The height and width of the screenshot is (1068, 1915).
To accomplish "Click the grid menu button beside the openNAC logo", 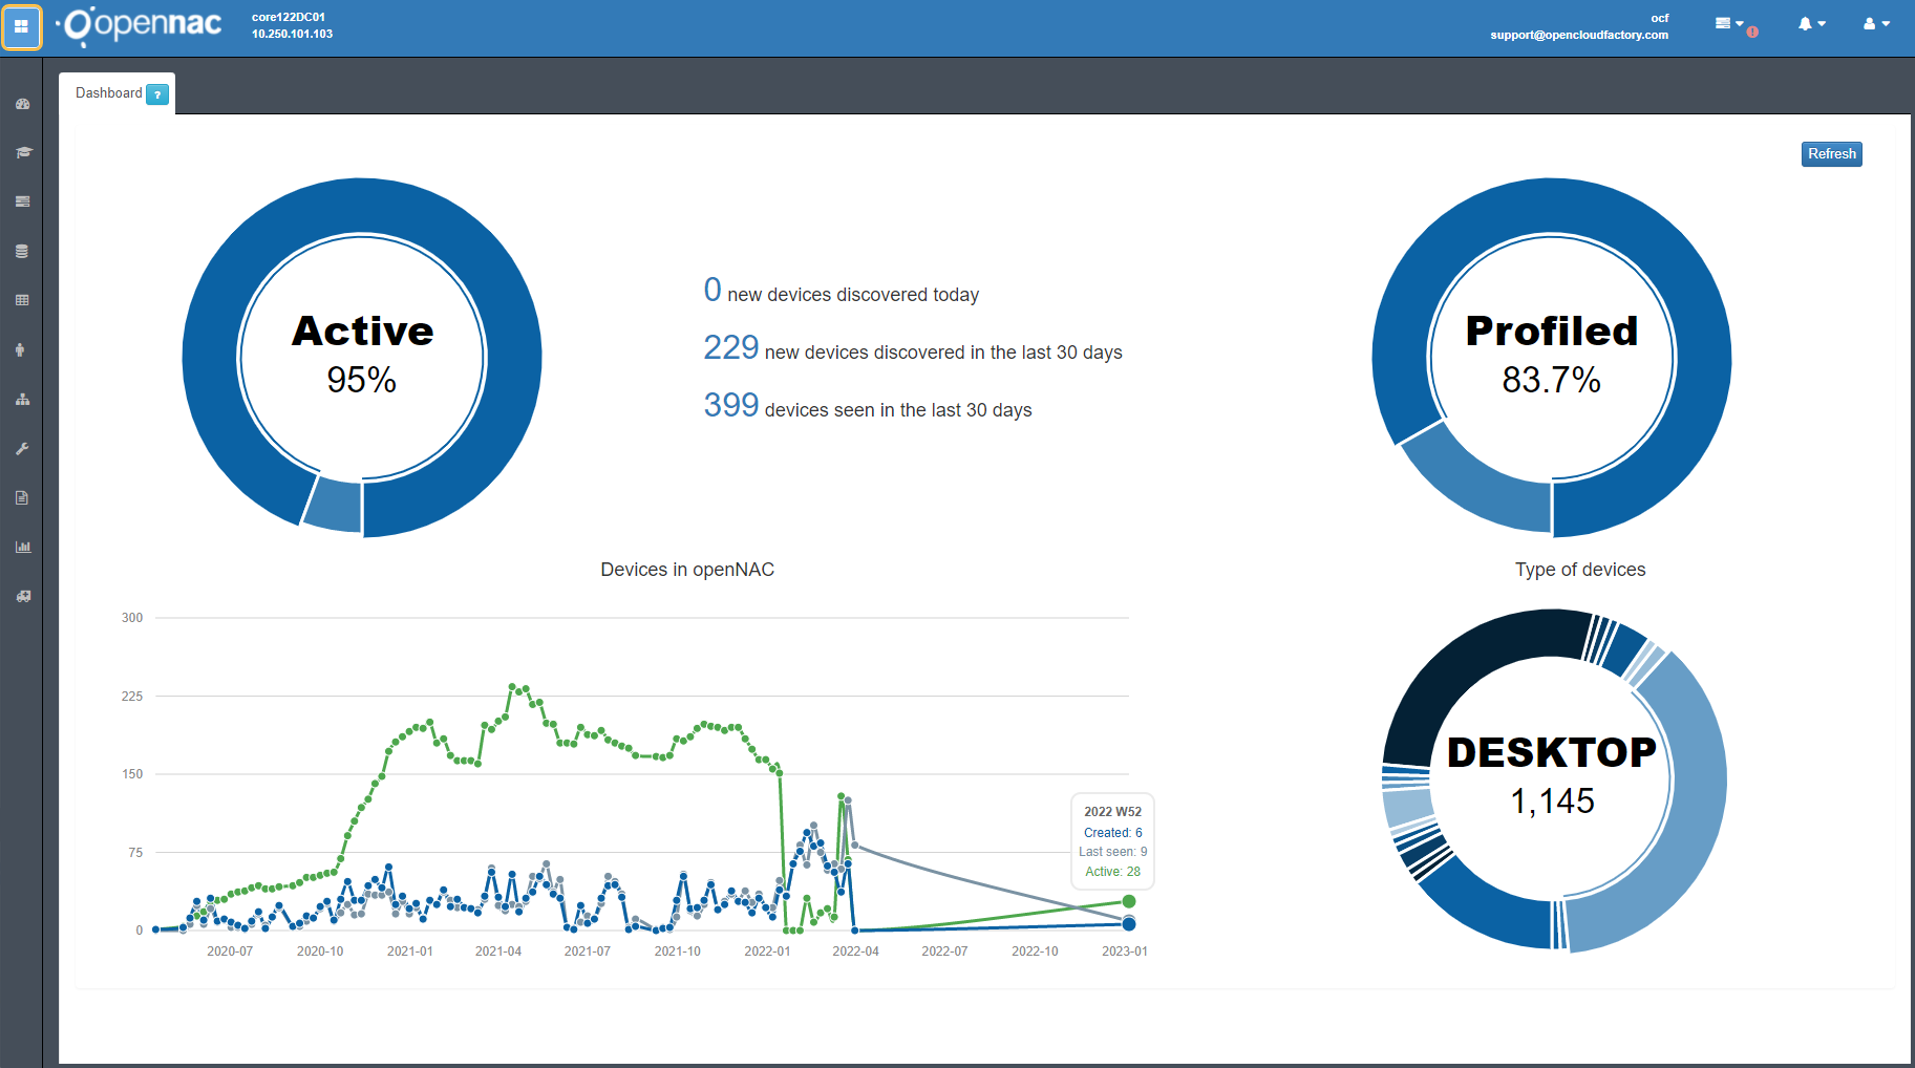I will coord(21,27).
